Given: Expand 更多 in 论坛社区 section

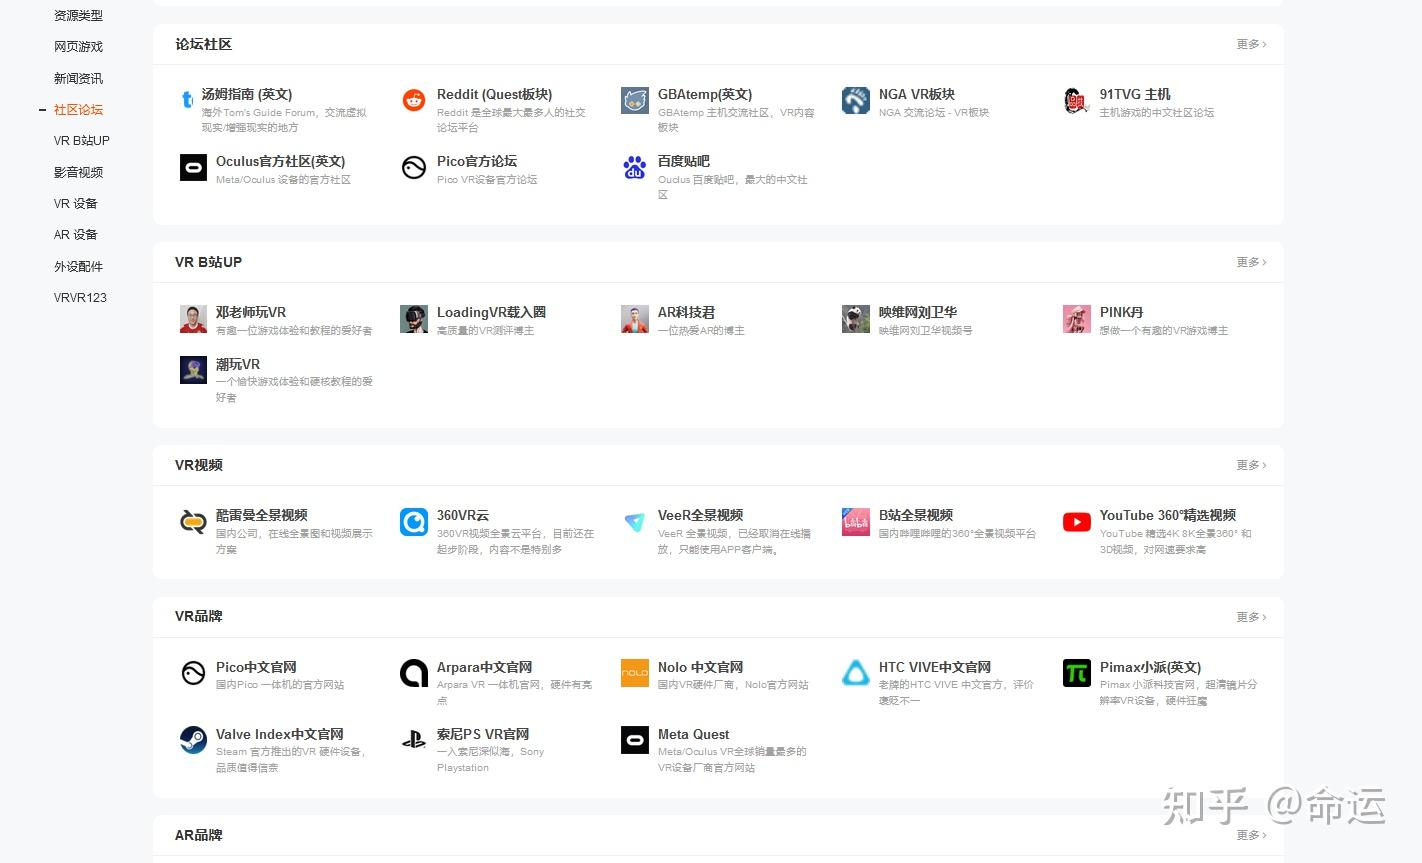Looking at the screenshot, I should click(1251, 44).
